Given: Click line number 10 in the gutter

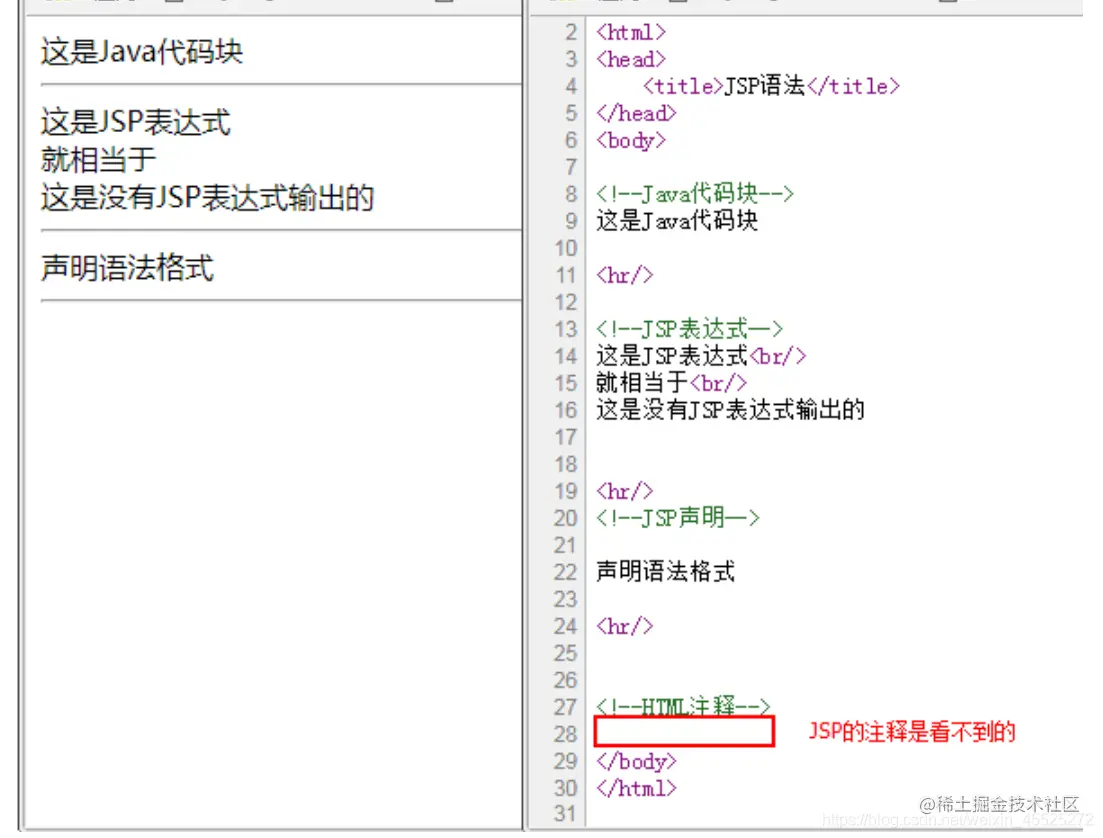Looking at the screenshot, I should [x=566, y=248].
